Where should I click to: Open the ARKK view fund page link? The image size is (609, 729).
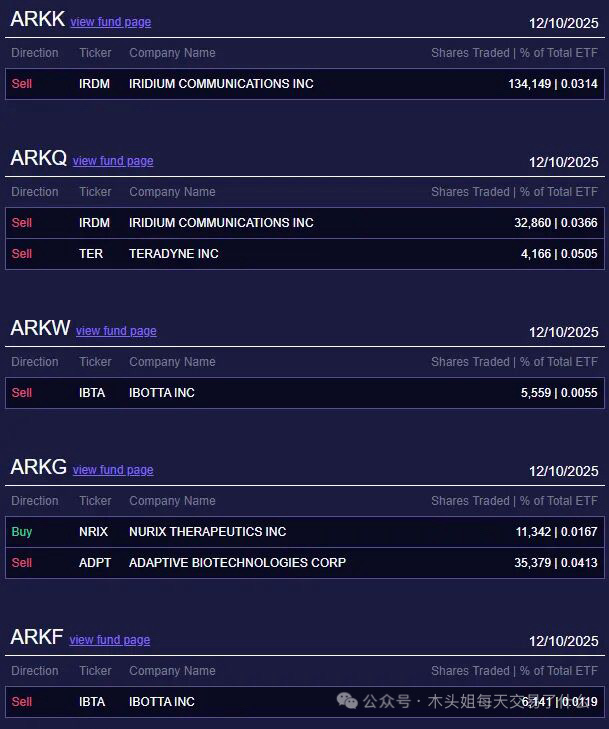tap(110, 22)
